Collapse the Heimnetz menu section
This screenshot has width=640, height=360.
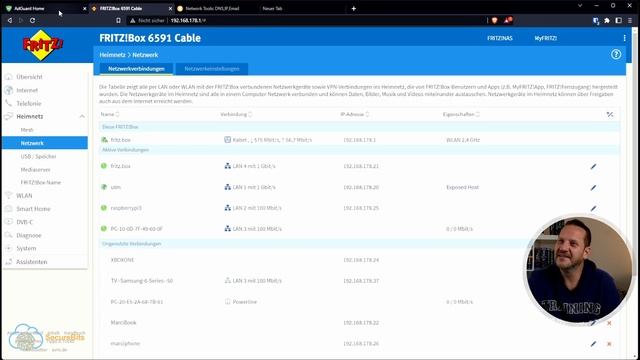[x=82, y=116]
